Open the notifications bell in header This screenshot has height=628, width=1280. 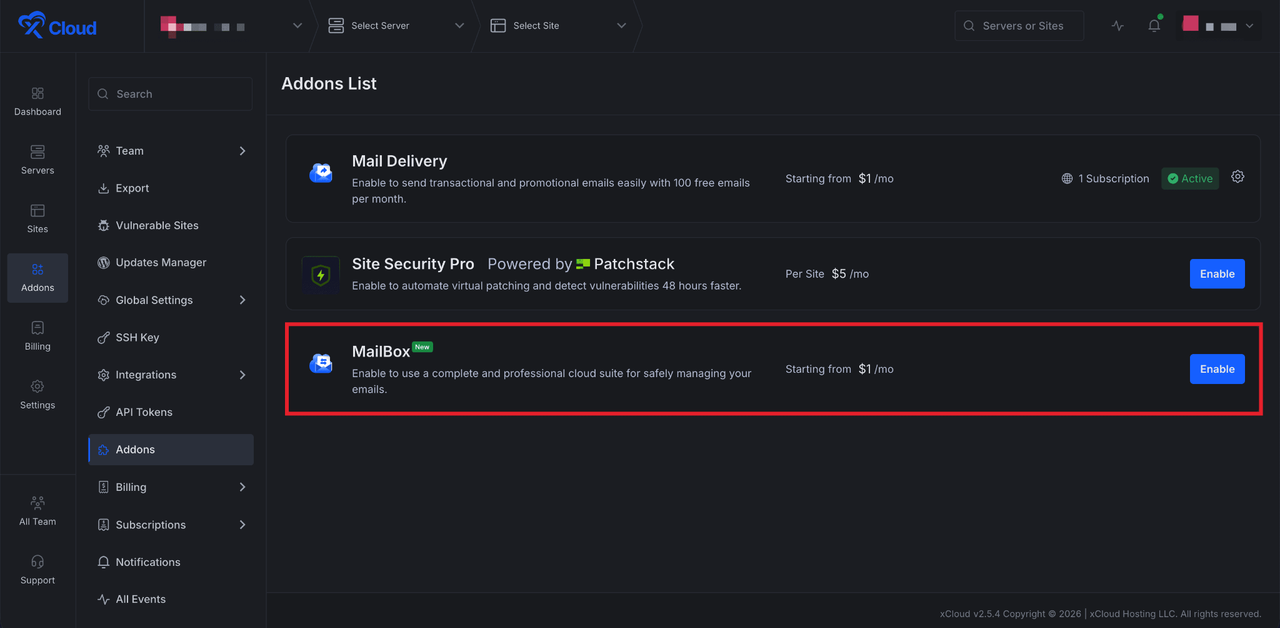[x=1154, y=26]
